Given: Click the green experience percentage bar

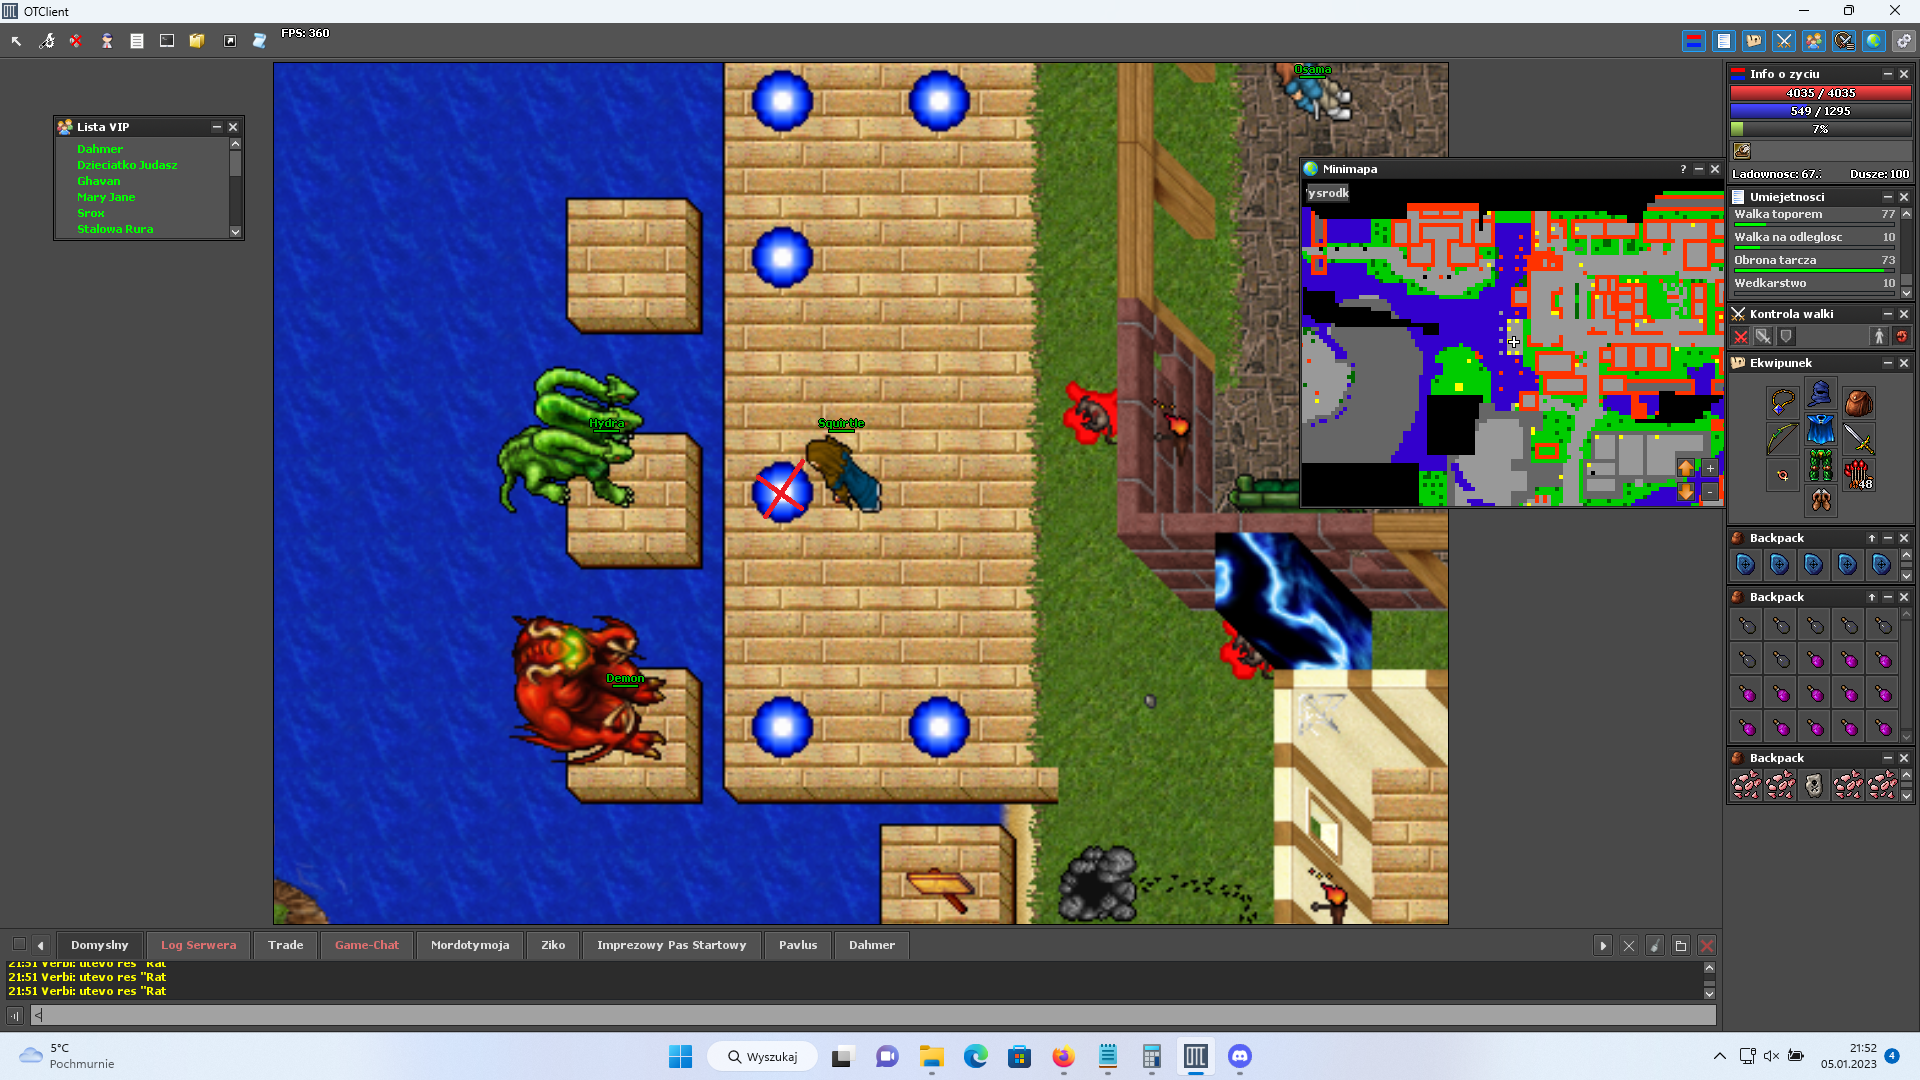Looking at the screenshot, I should pyautogui.click(x=1820, y=129).
